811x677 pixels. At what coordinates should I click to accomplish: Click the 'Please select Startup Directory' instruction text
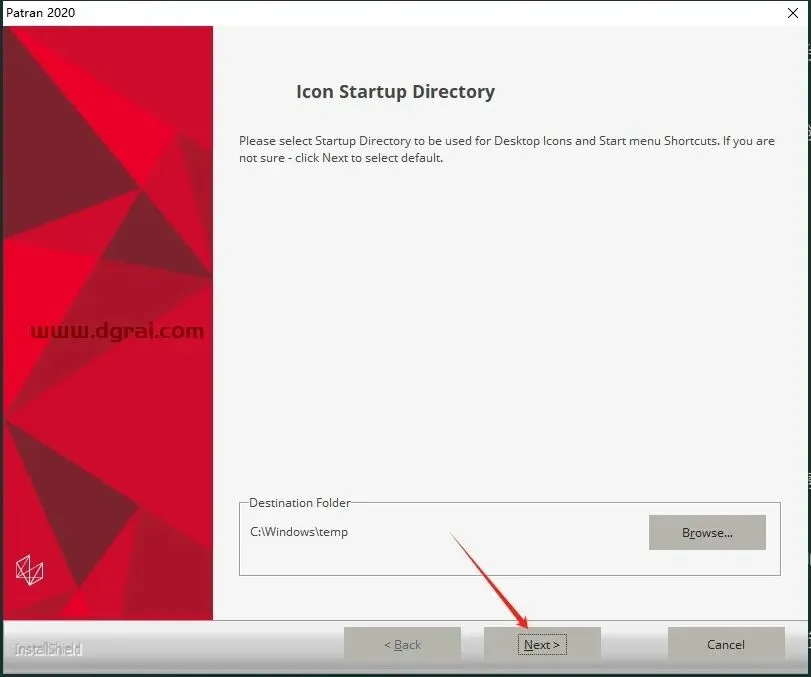click(506, 149)
